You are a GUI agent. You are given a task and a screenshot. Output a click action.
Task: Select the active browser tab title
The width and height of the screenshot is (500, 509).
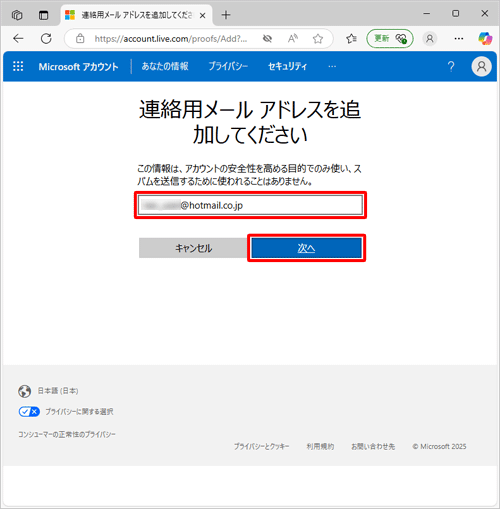137,15
